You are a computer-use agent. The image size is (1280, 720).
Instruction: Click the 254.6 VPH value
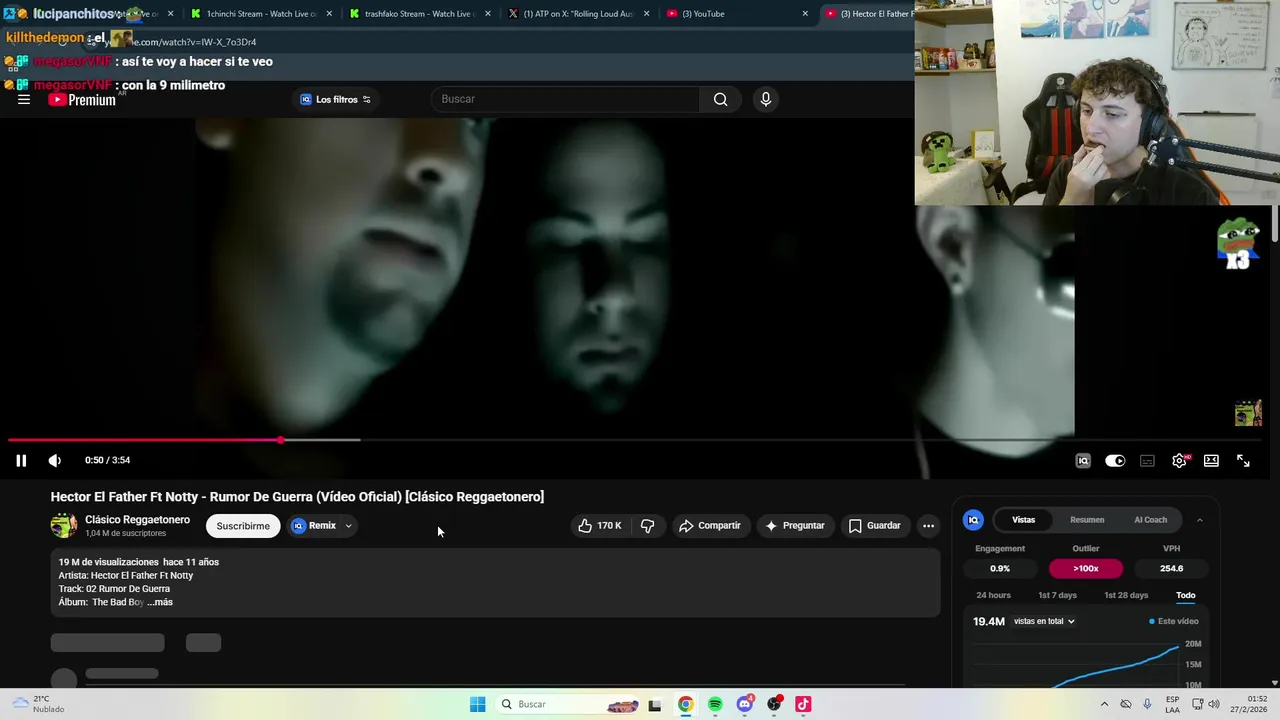[x=1171, y=568]
